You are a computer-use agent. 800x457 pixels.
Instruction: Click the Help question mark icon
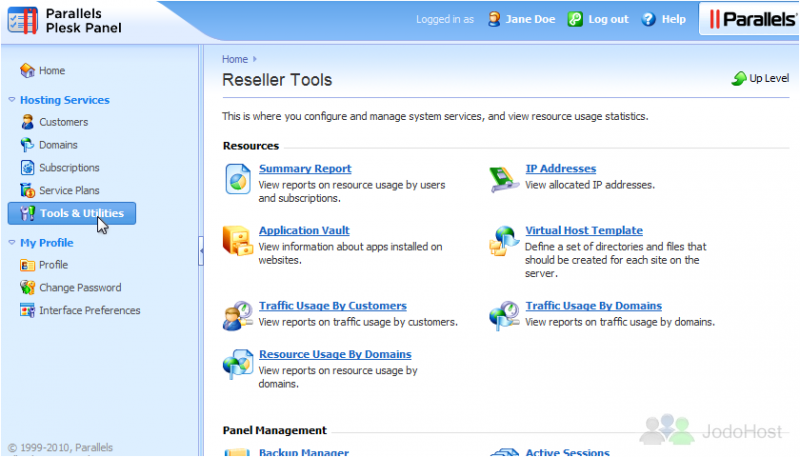(x=648, y=19)
